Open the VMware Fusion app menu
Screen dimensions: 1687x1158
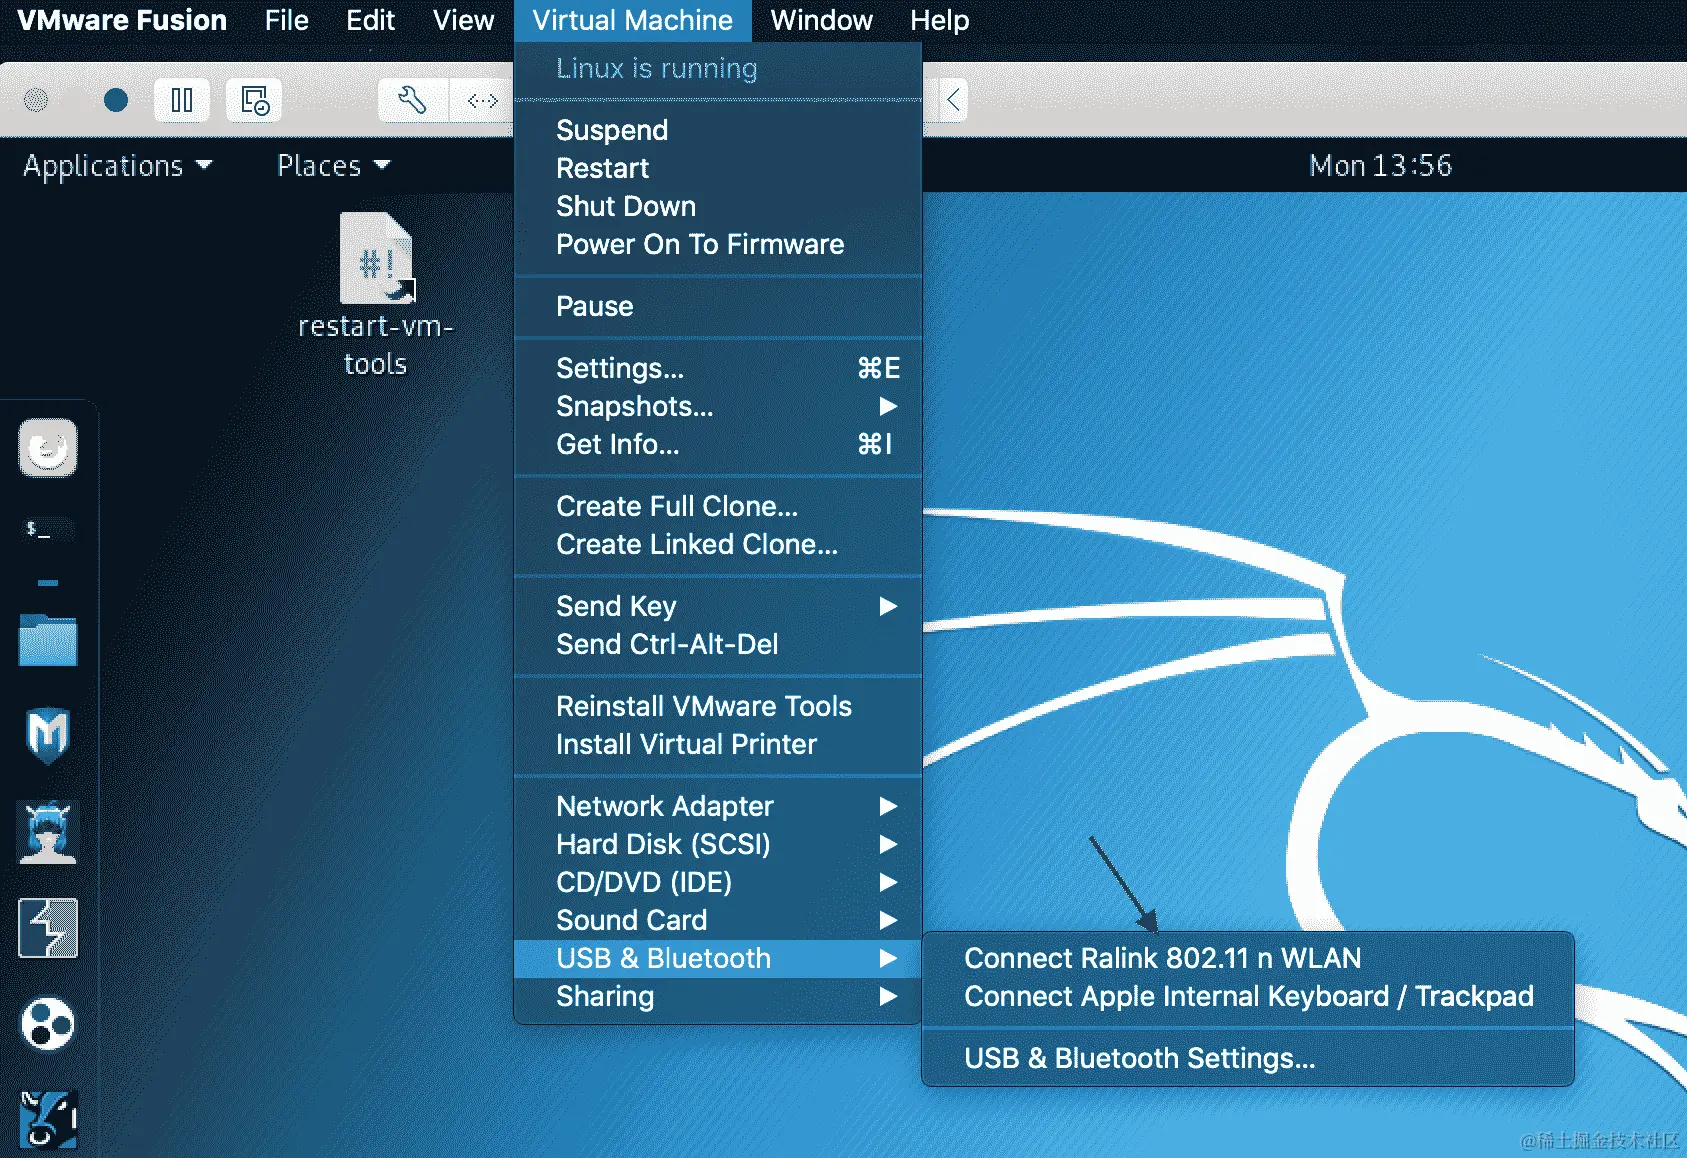(122, 20)
